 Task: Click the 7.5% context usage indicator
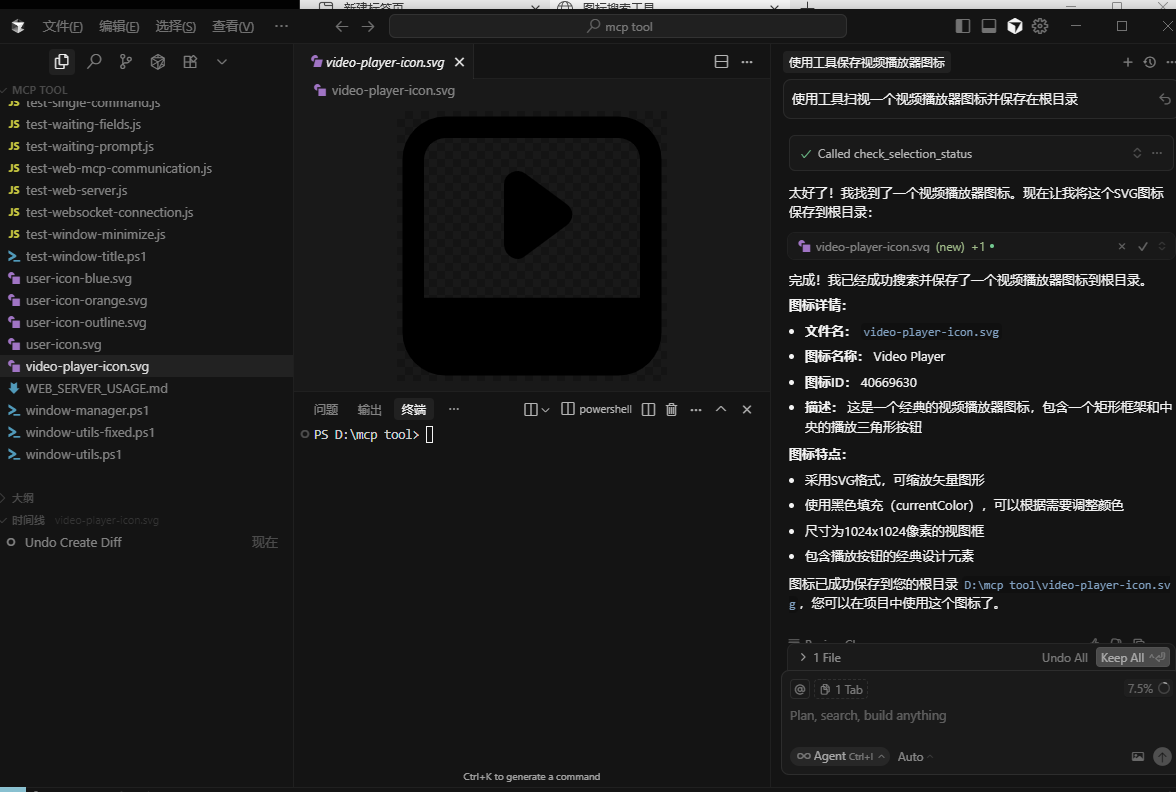pyautogui.click(x=1139, y=689)
